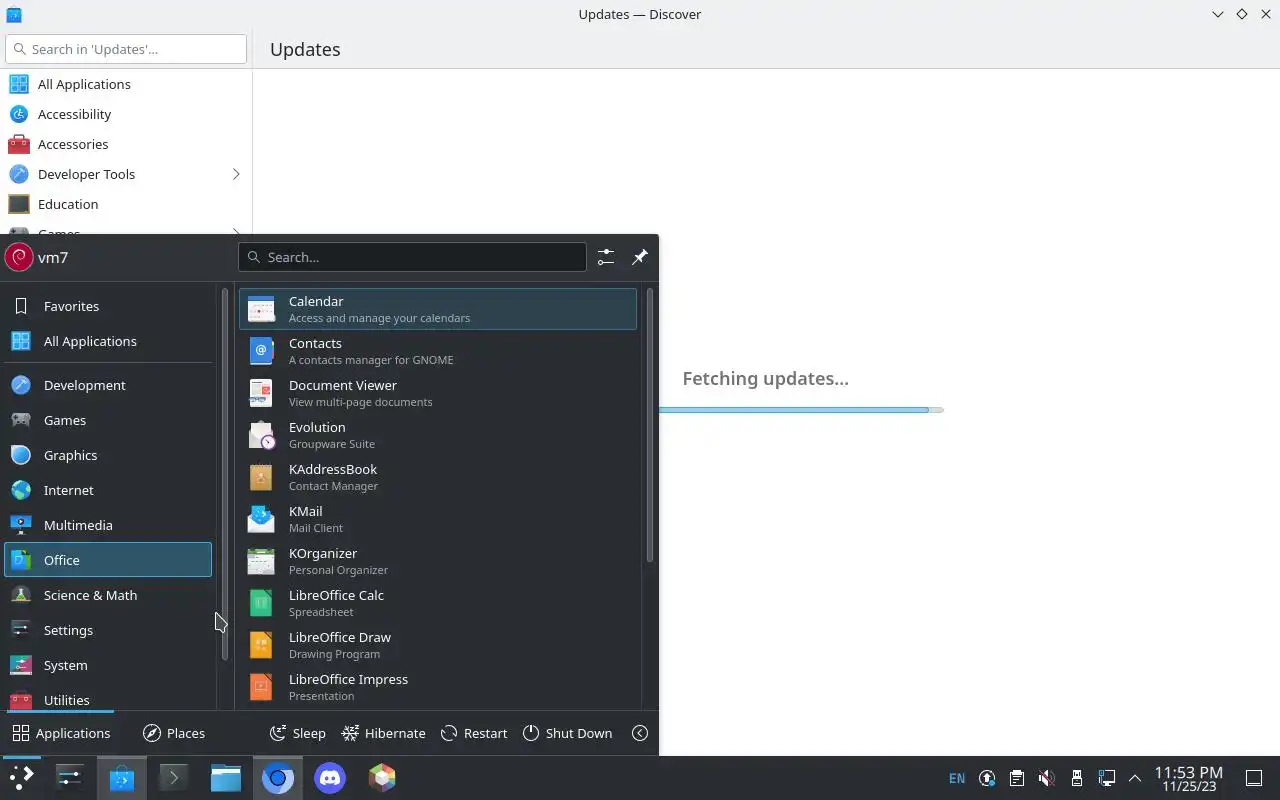The height and width of the screenshot is (800, 1280).
Task: Select All Applications in launcher sidebar
Action: pos(108,341)
